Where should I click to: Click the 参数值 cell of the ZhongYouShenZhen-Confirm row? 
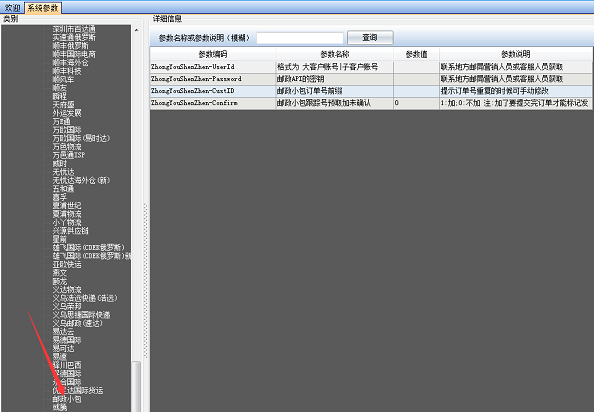tap(416, 103)
